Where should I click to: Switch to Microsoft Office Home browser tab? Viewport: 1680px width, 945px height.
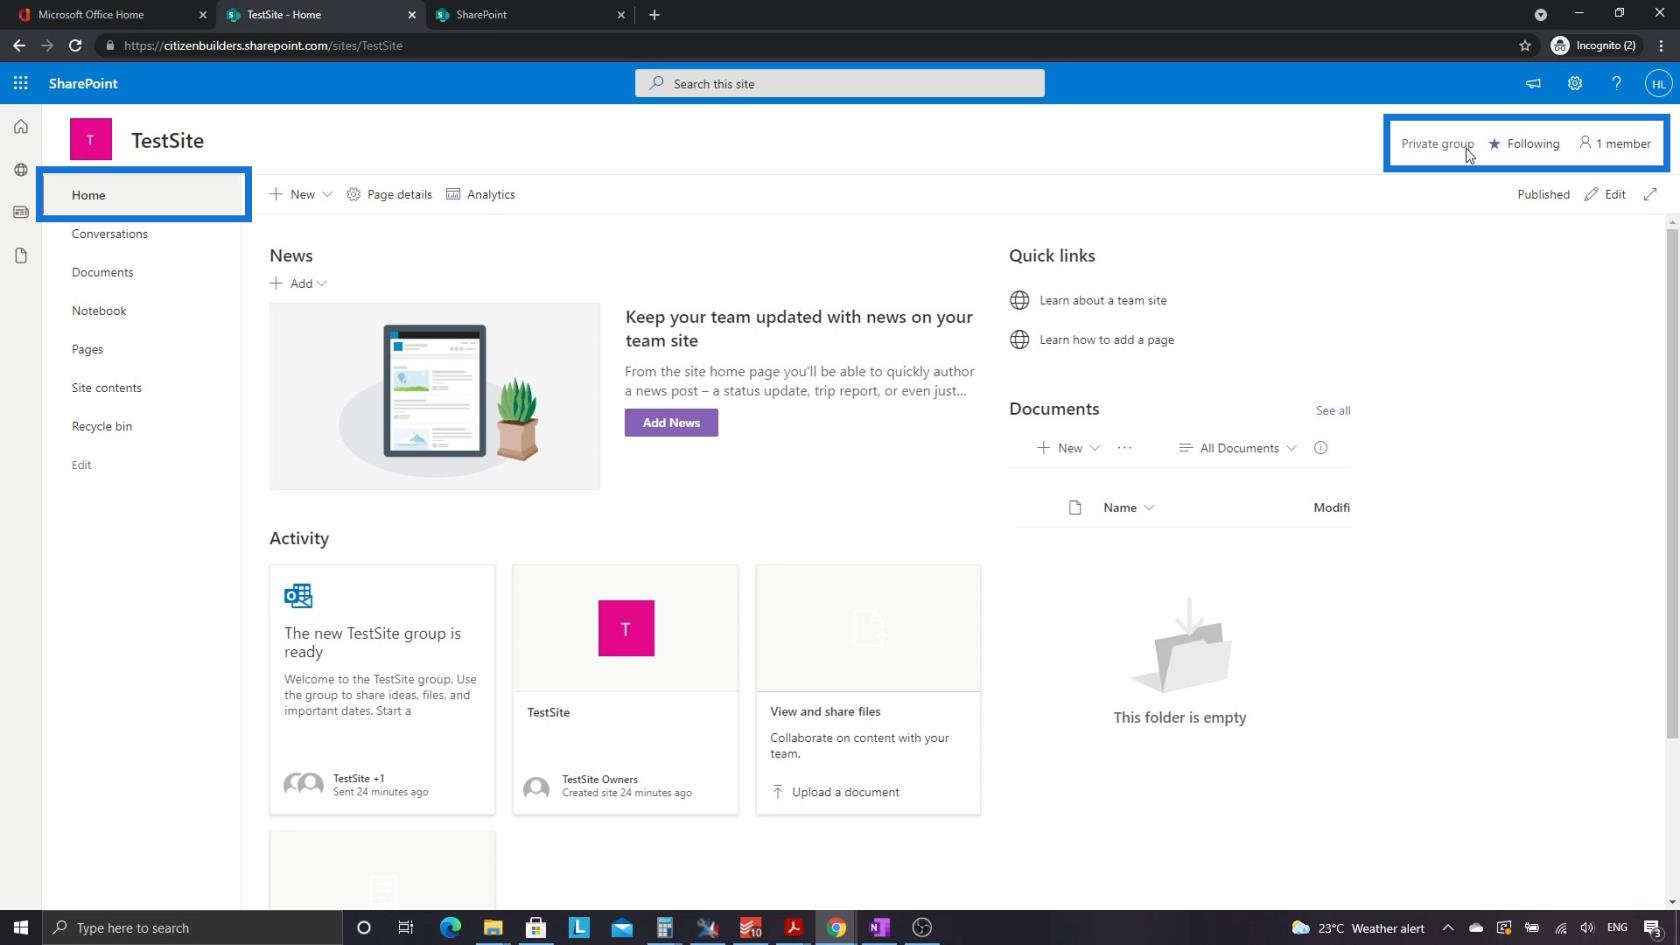click(x=108, y=15)
